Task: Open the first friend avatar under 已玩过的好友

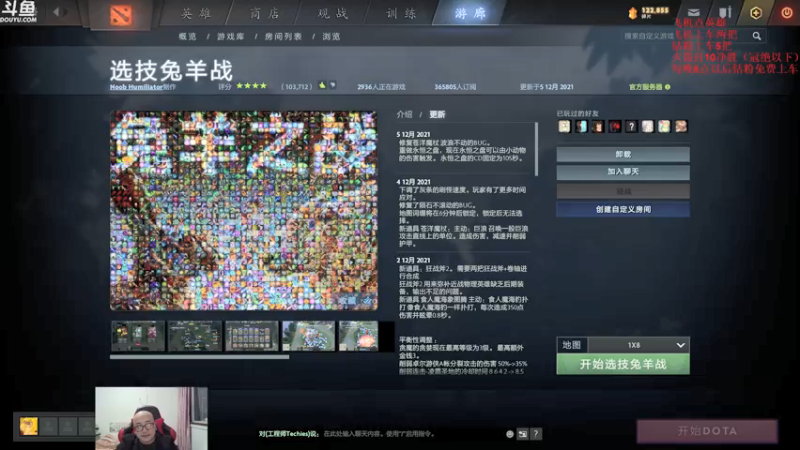Action: pos(564,126)
